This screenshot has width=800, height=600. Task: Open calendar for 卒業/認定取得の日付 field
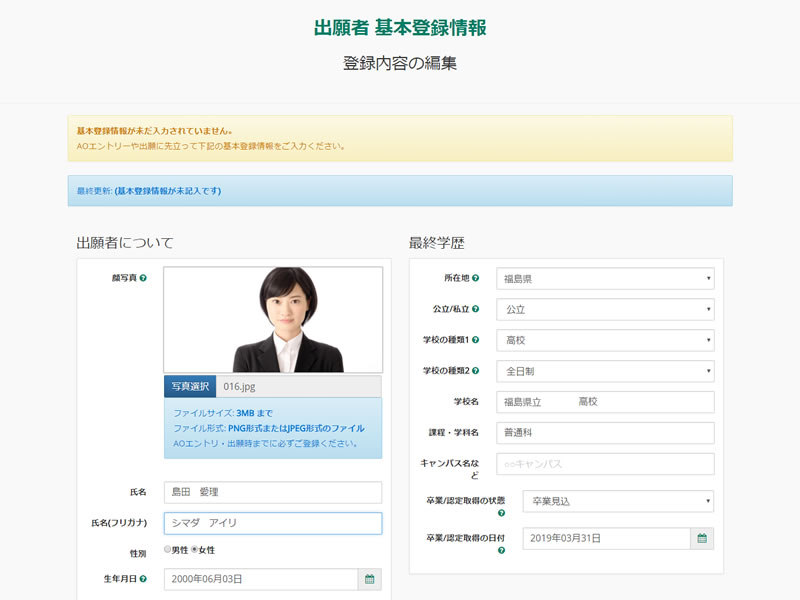coord(702,538)
